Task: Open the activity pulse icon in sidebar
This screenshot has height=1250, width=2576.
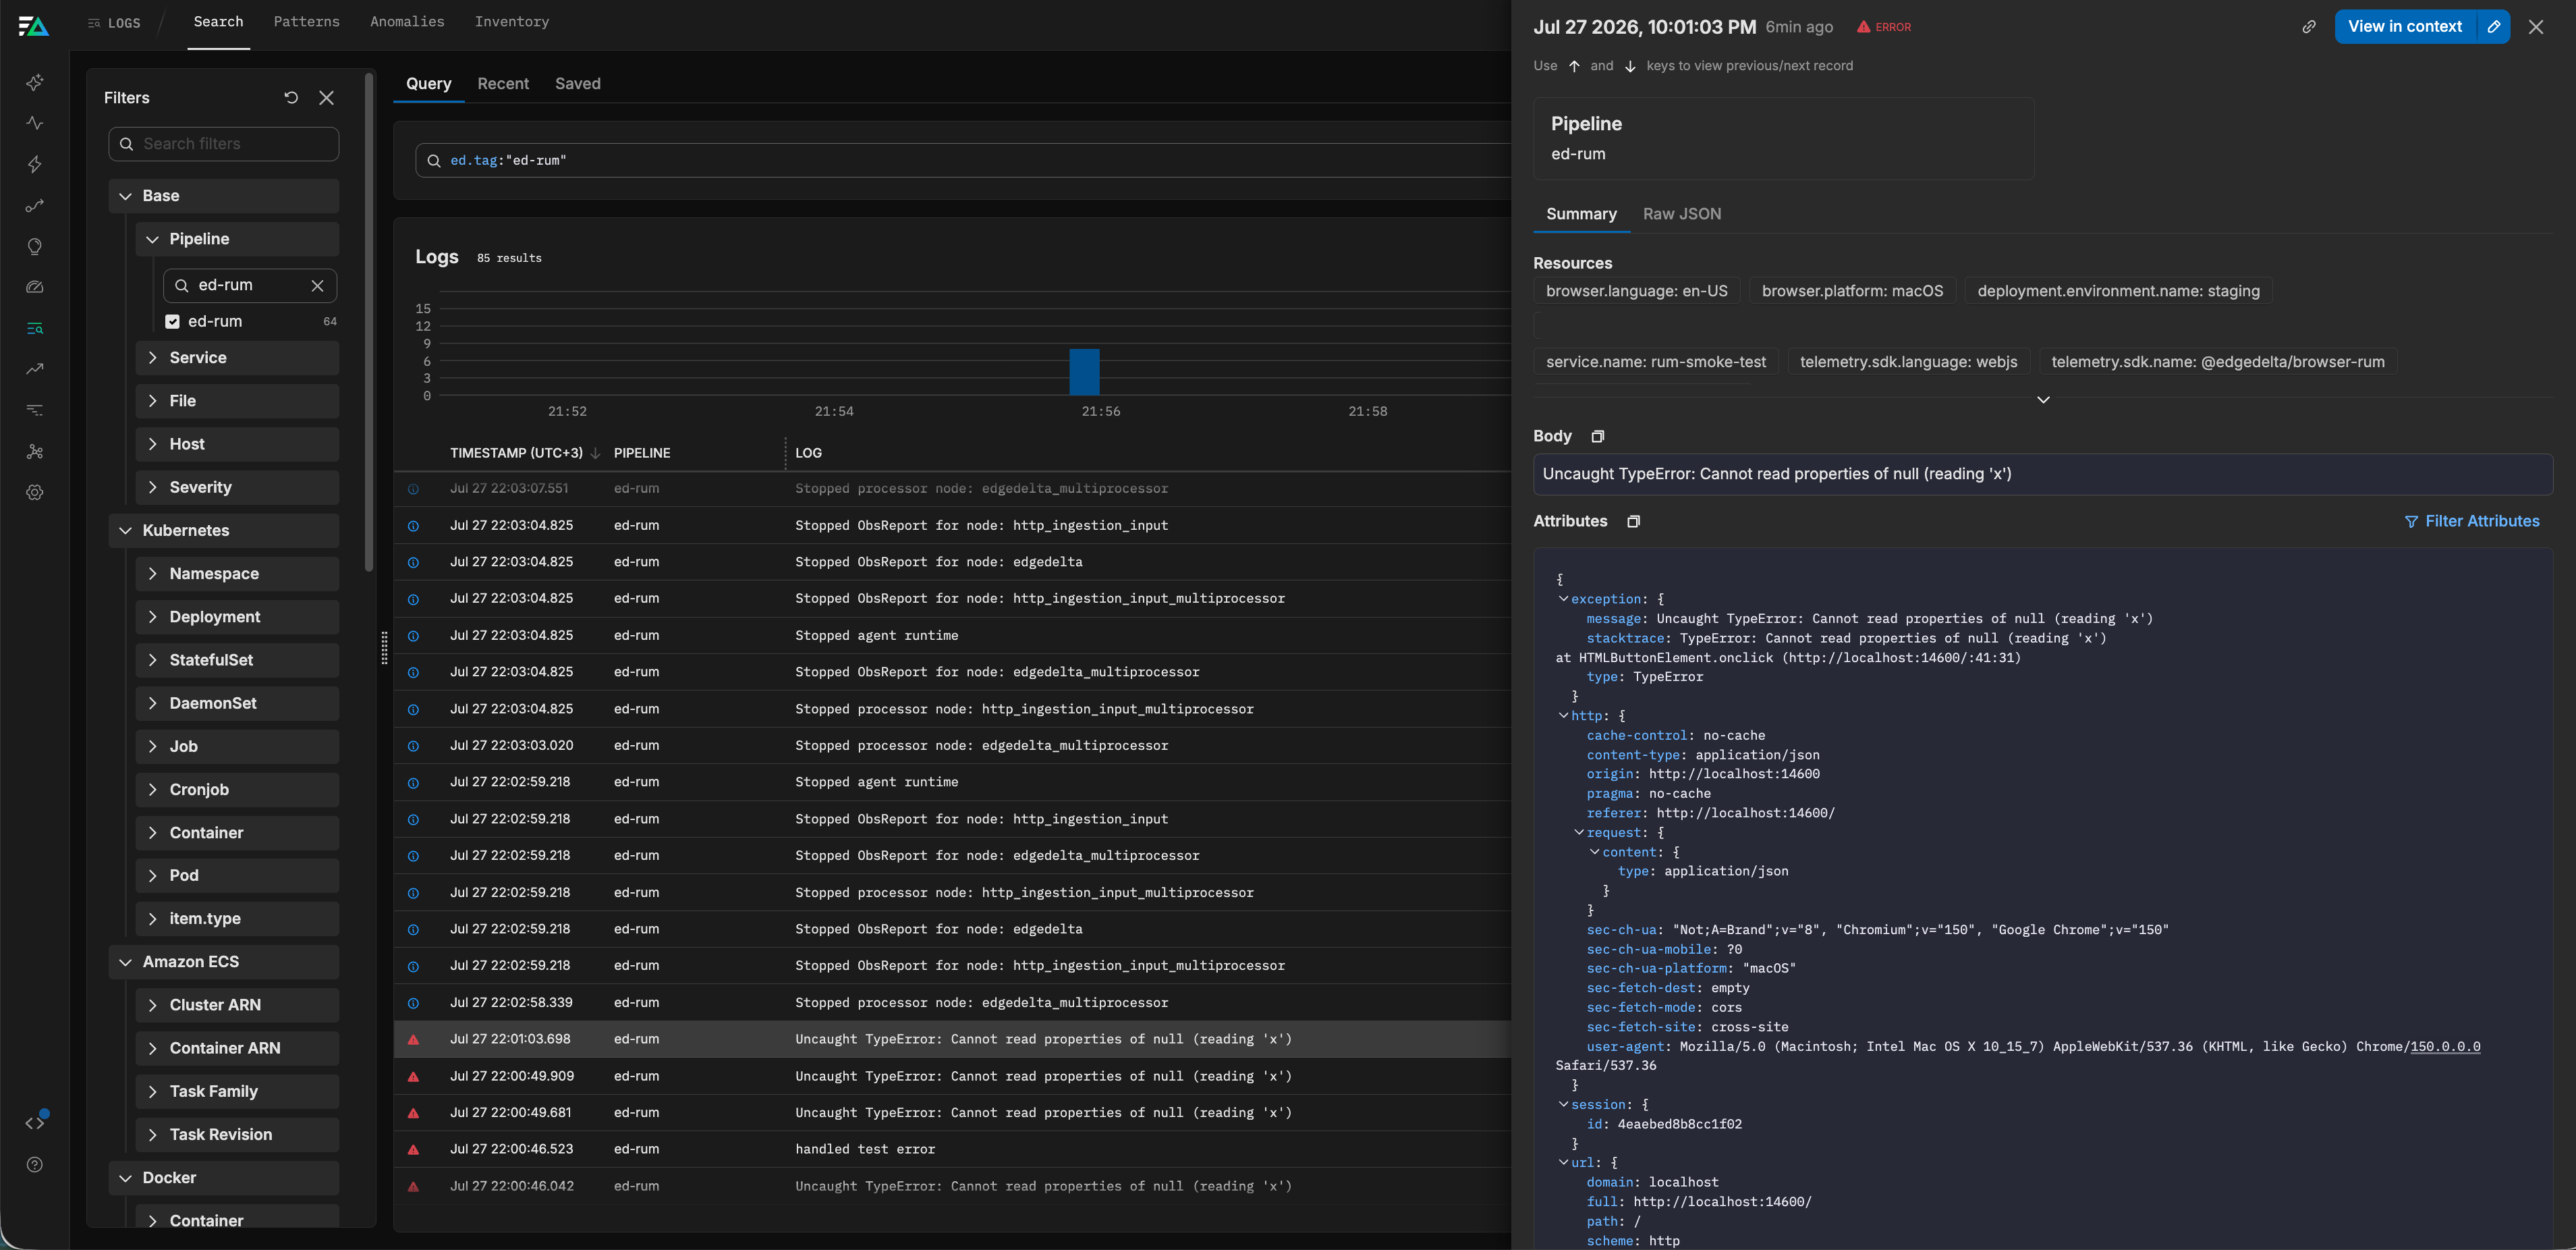Action: 35,123
